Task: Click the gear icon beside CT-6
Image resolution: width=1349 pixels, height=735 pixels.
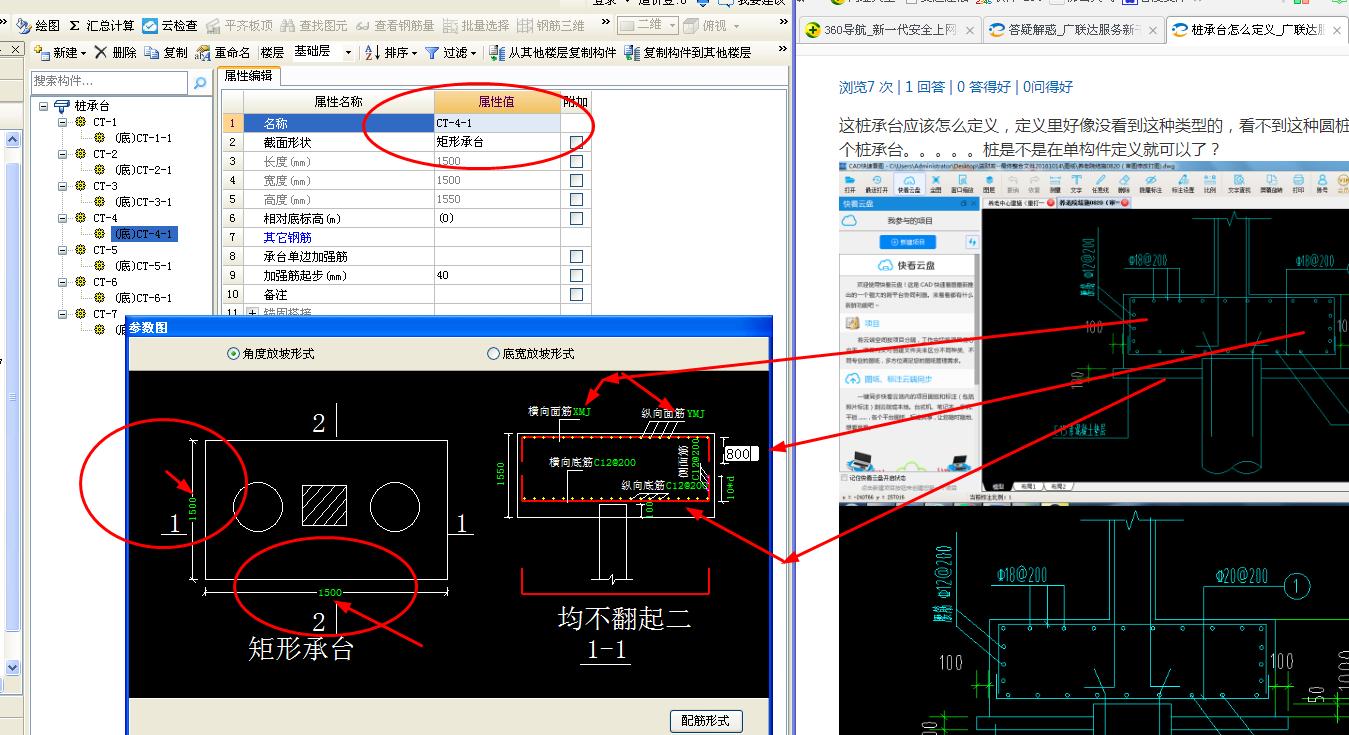Action: 80,282
